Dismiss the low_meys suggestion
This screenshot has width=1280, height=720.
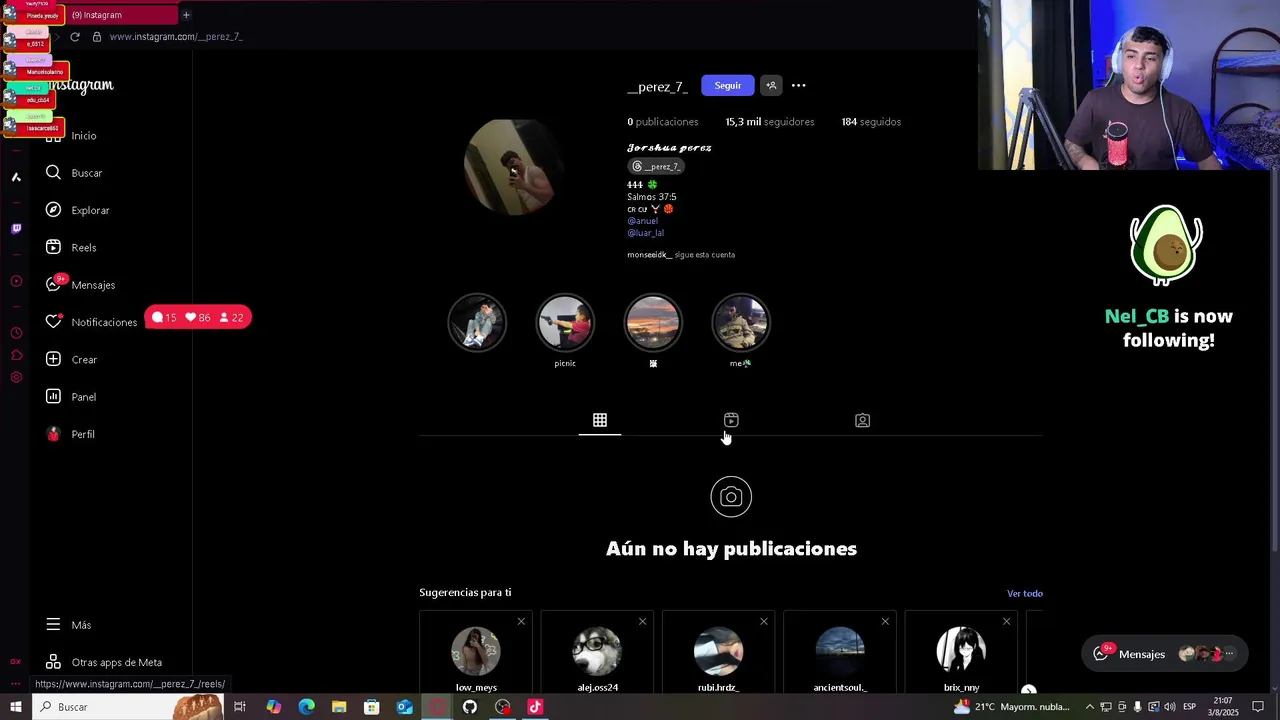pyautogui.click(x=521, y=622)
